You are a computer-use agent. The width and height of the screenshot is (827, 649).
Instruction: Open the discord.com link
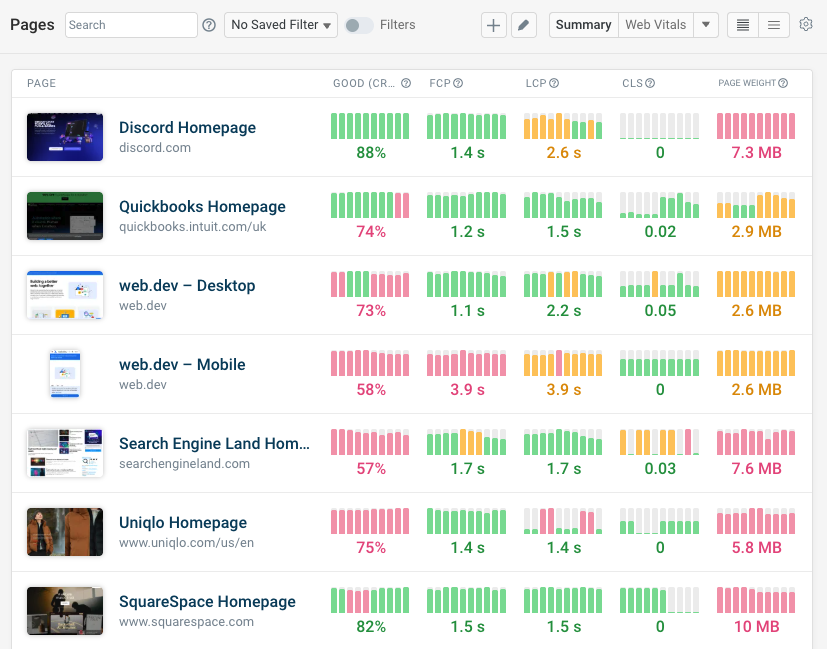coord(155,147)
